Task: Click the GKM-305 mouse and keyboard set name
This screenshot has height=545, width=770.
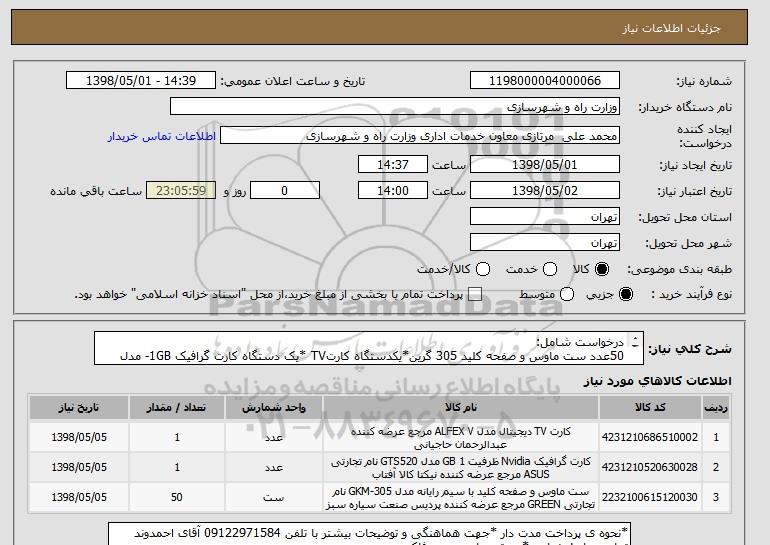Action: [x=461, y=498]
